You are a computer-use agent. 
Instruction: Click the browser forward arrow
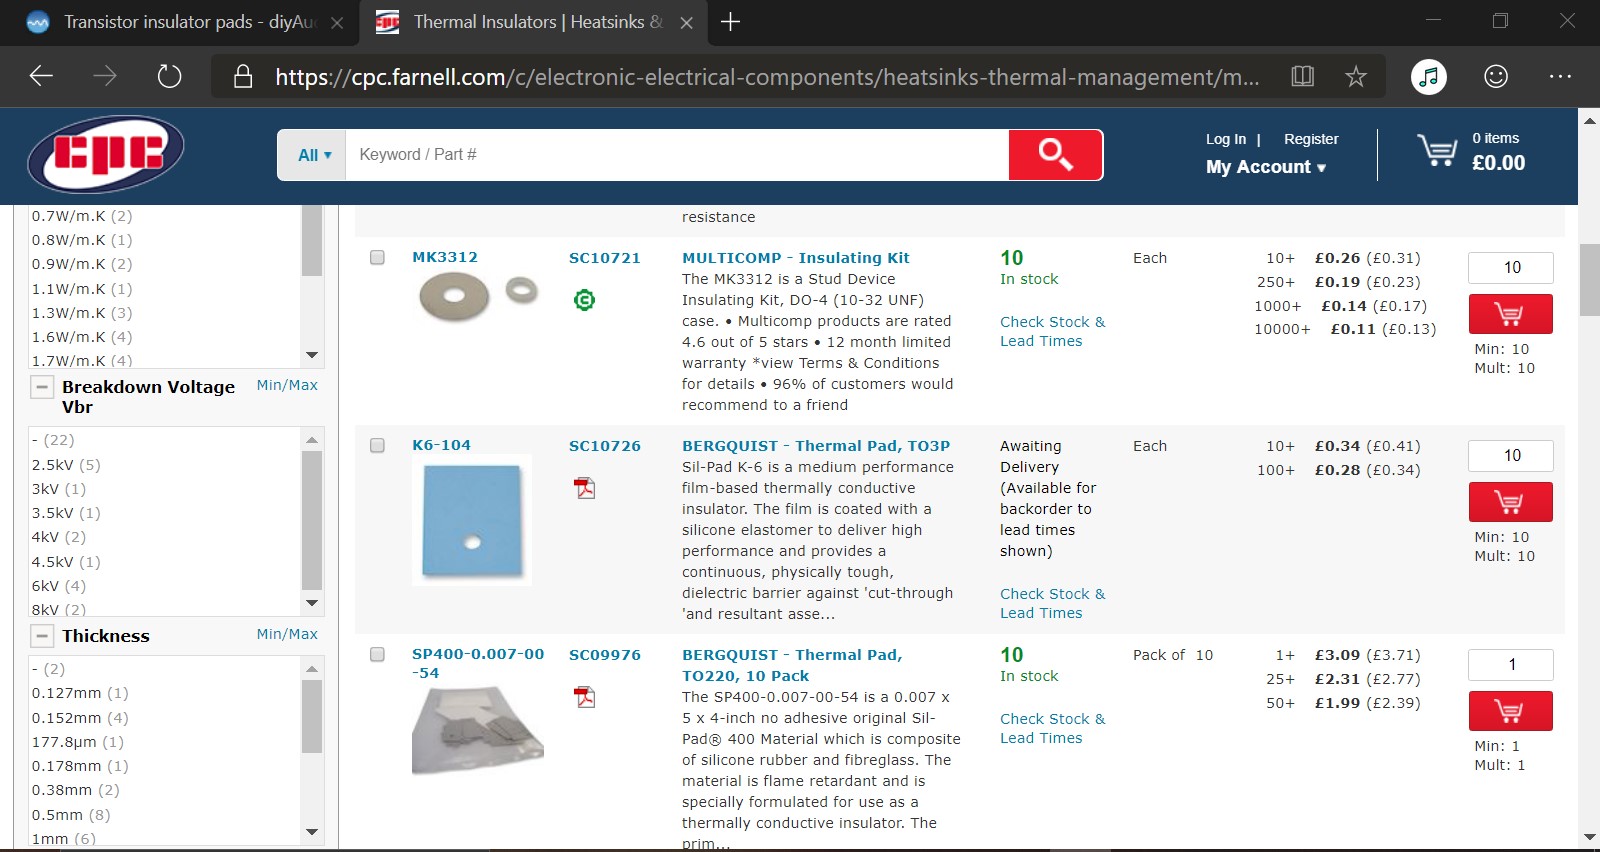click(105, 76)
